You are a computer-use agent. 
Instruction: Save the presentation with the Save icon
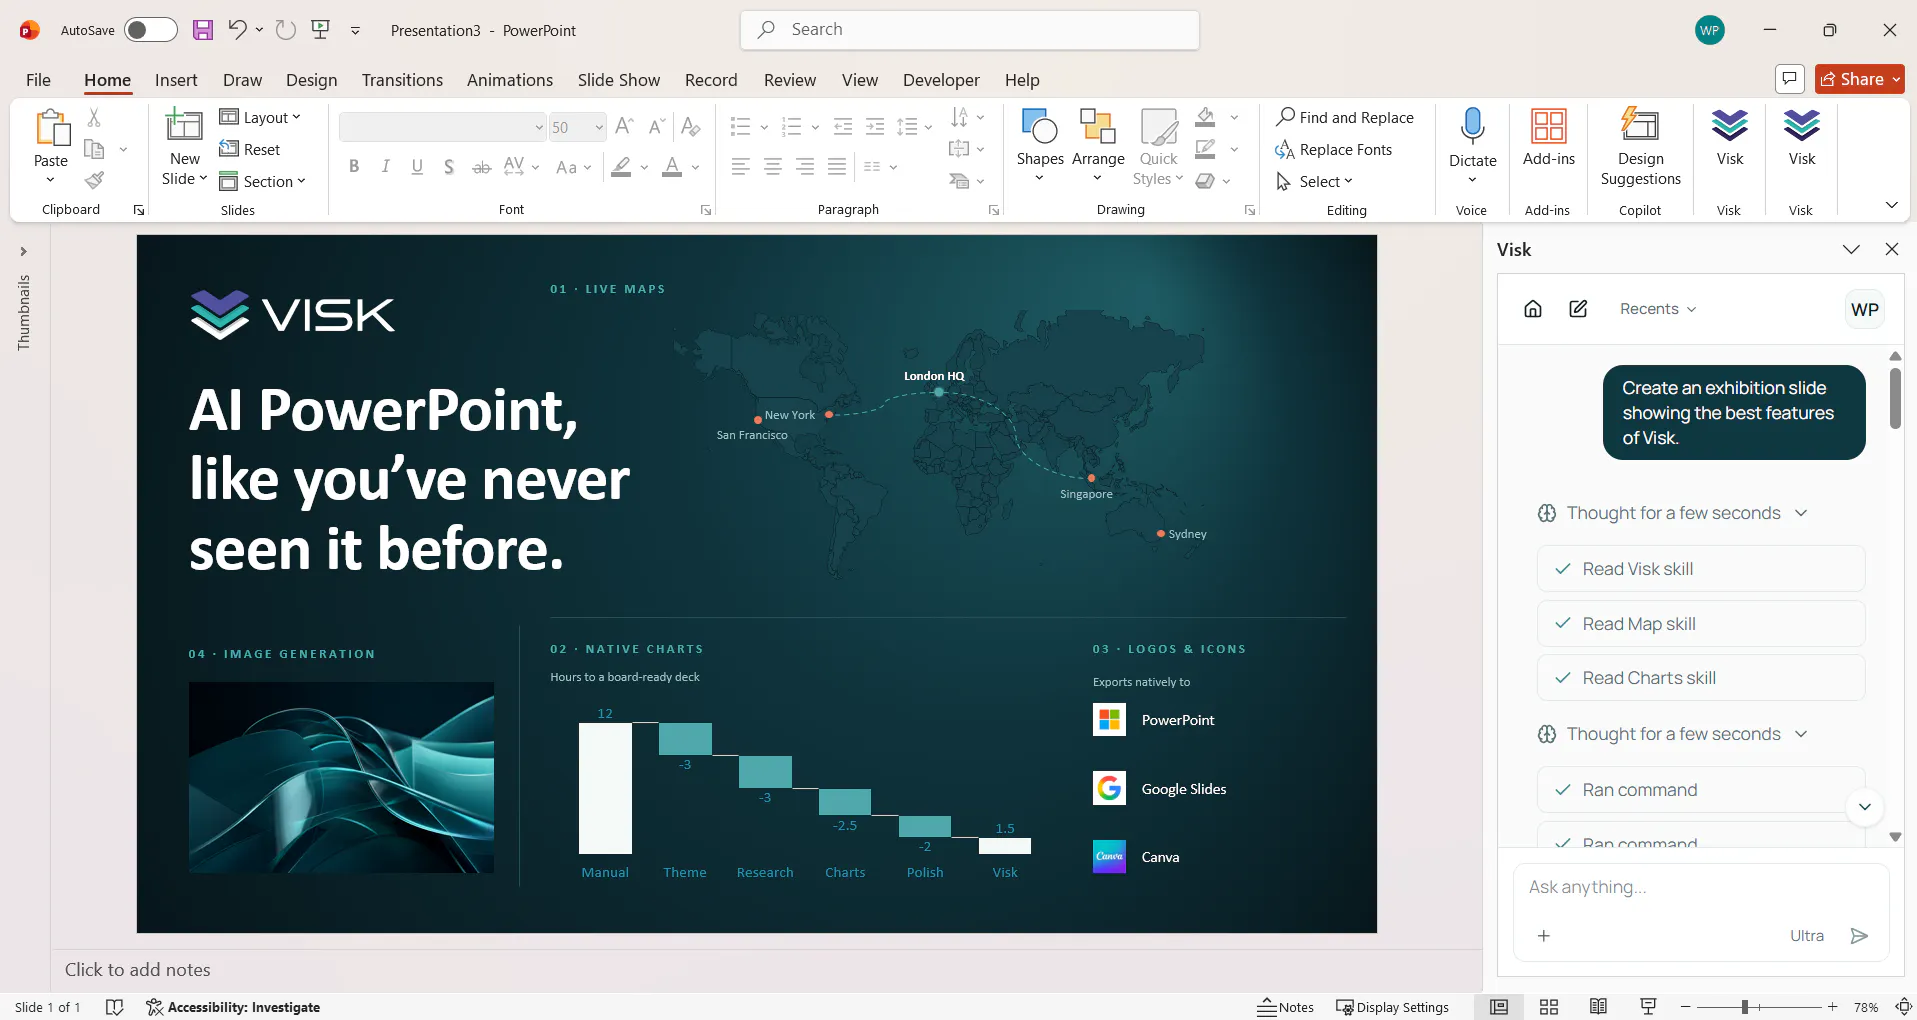pyautogui.click(x=203, y=30)
